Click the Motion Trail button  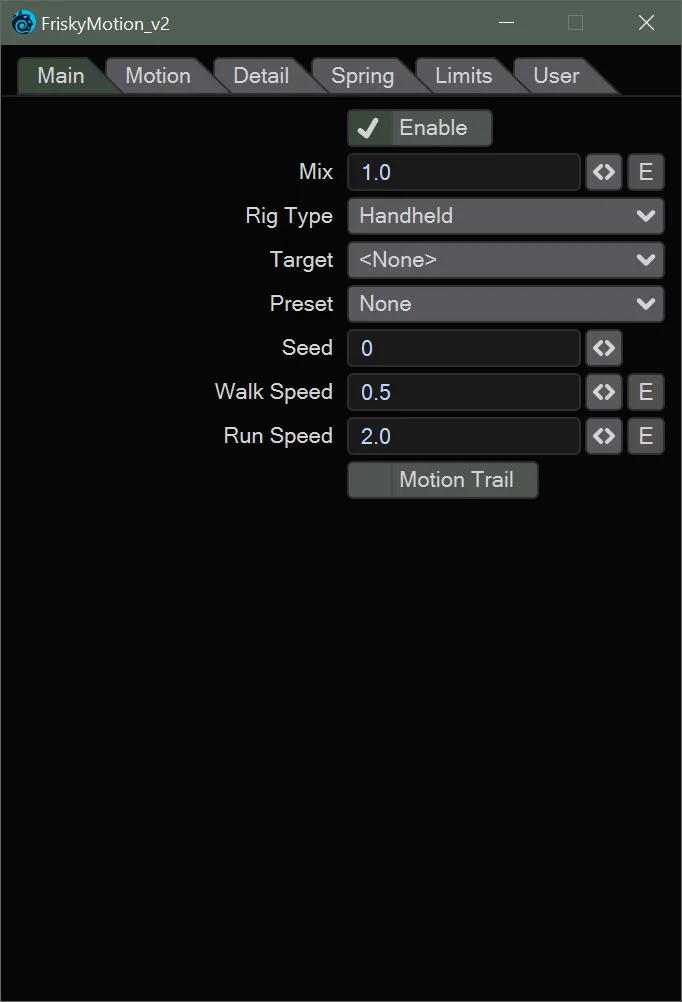pyautogui.click(x=442, y=480)
